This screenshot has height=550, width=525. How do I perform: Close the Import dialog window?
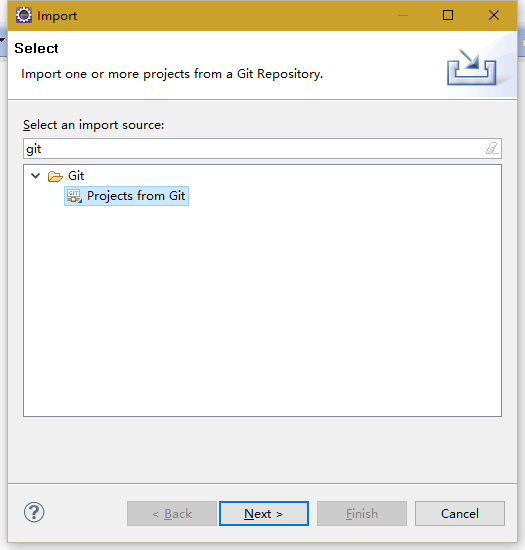click(x=494, y=15)
